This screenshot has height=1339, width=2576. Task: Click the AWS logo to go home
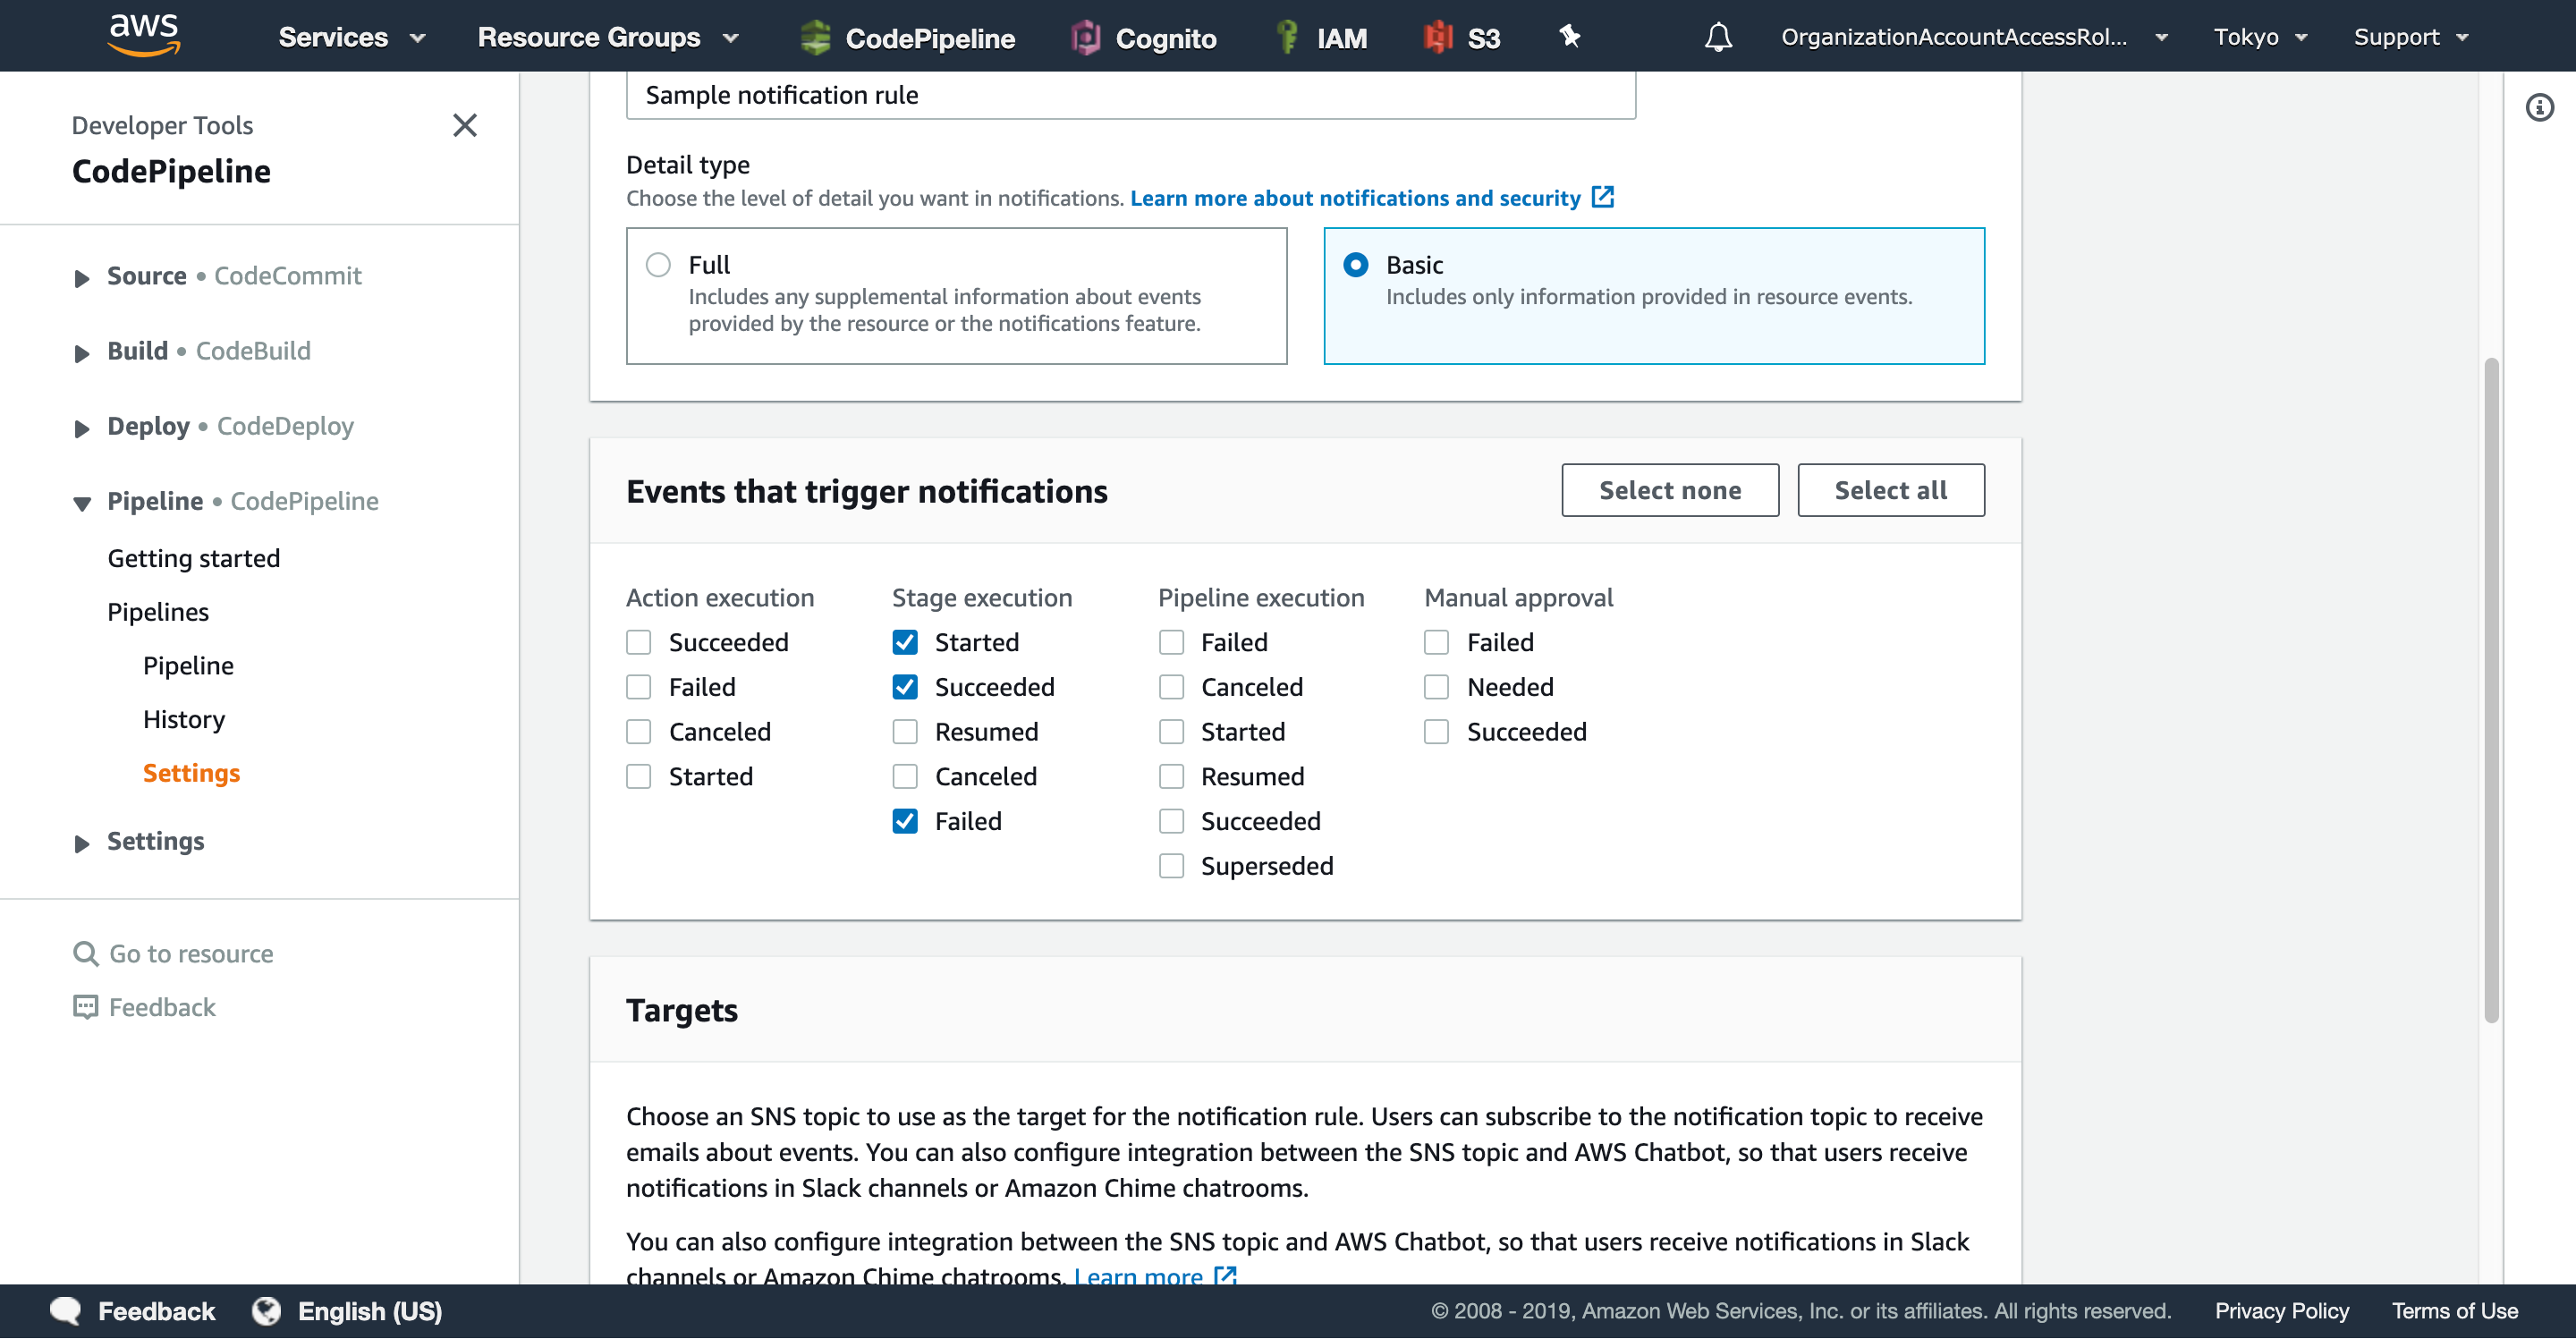[143, 35]
